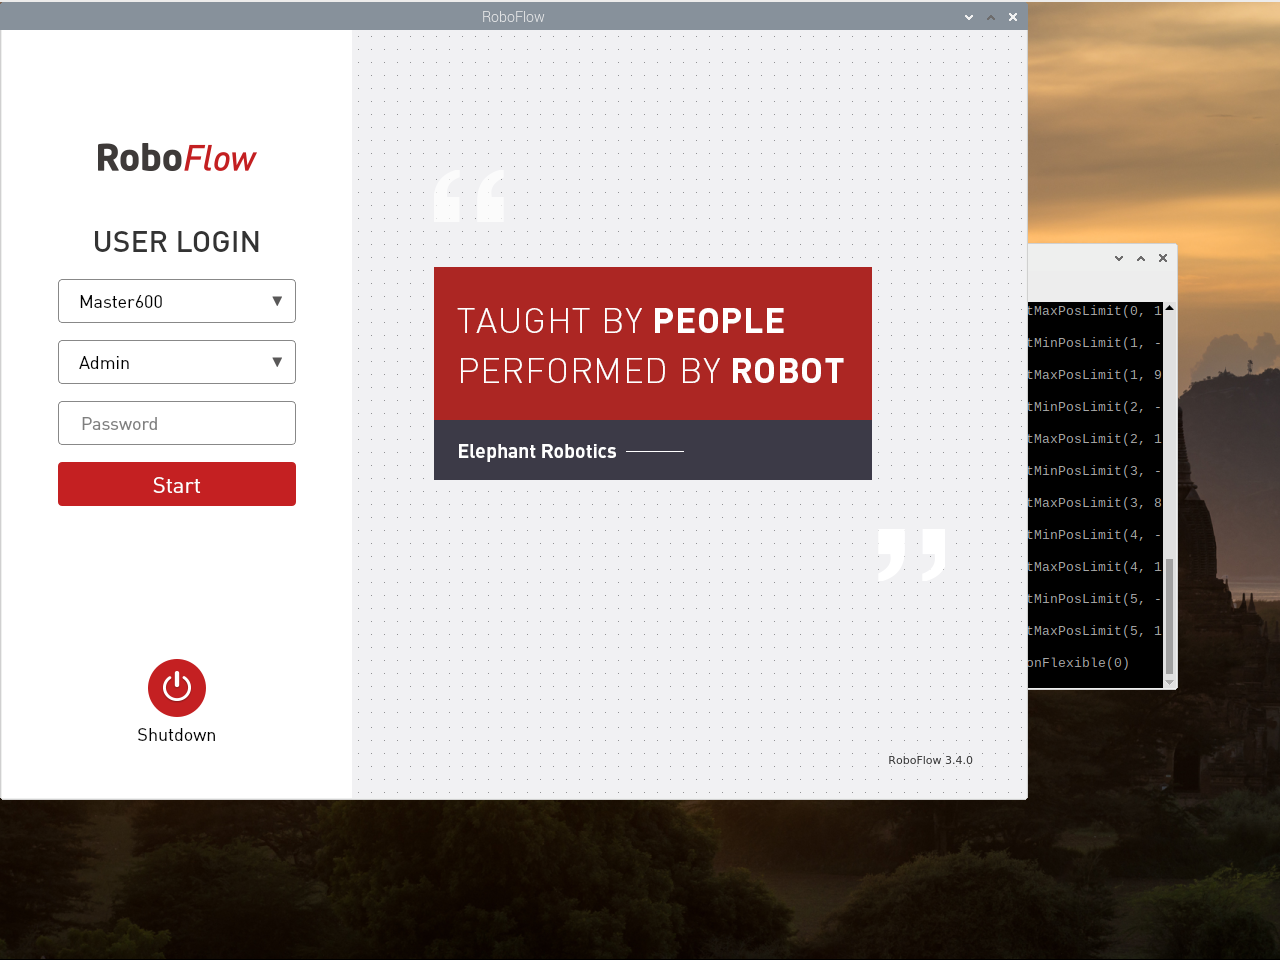Close the terminal window behind RoboFlow

pos(1163,258)
